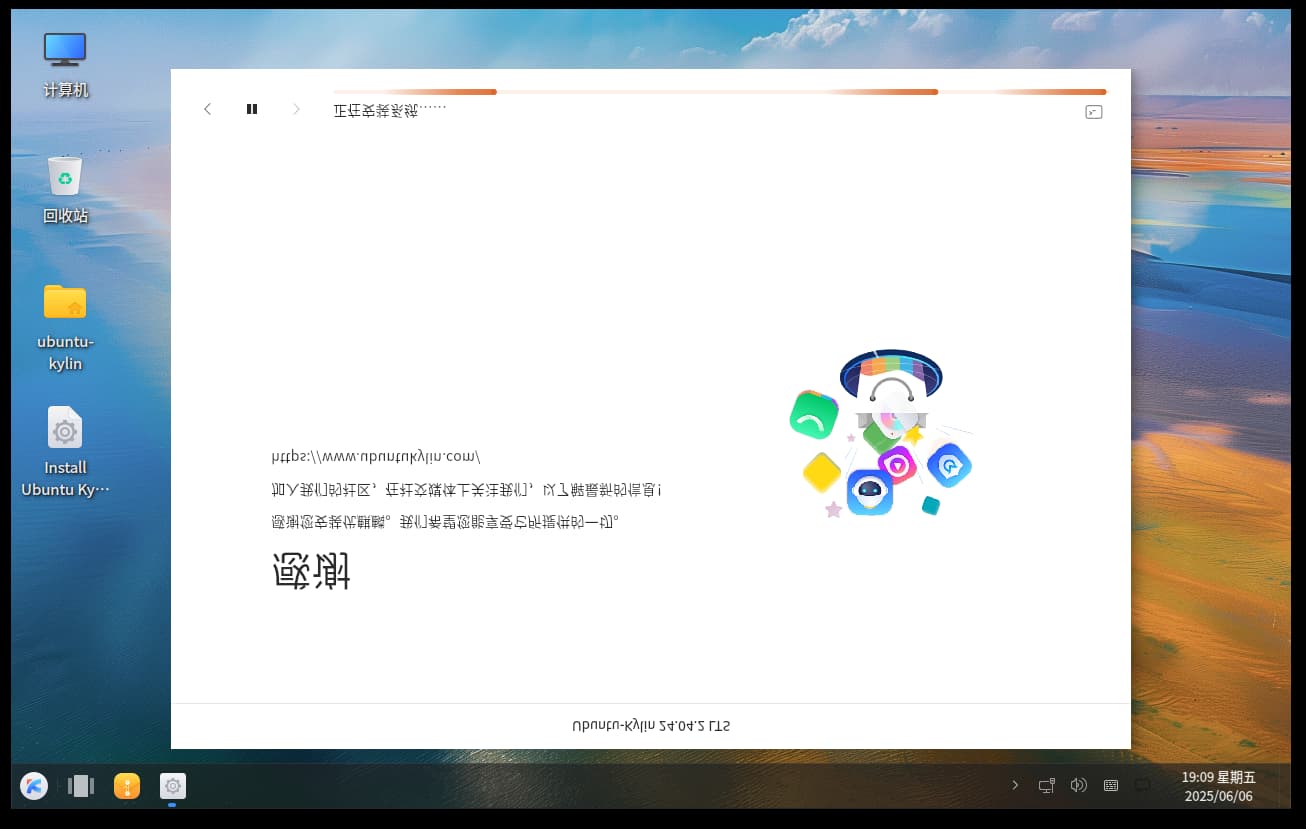Open the clock showing 19:09 星期五
The height and width of the screenshot is (829, 1306).
click(x=1218, y=786)
